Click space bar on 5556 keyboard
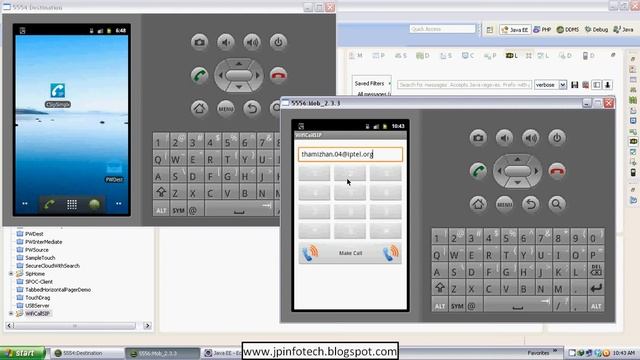This screenshot has width=640, height=360. pos(518,306)
